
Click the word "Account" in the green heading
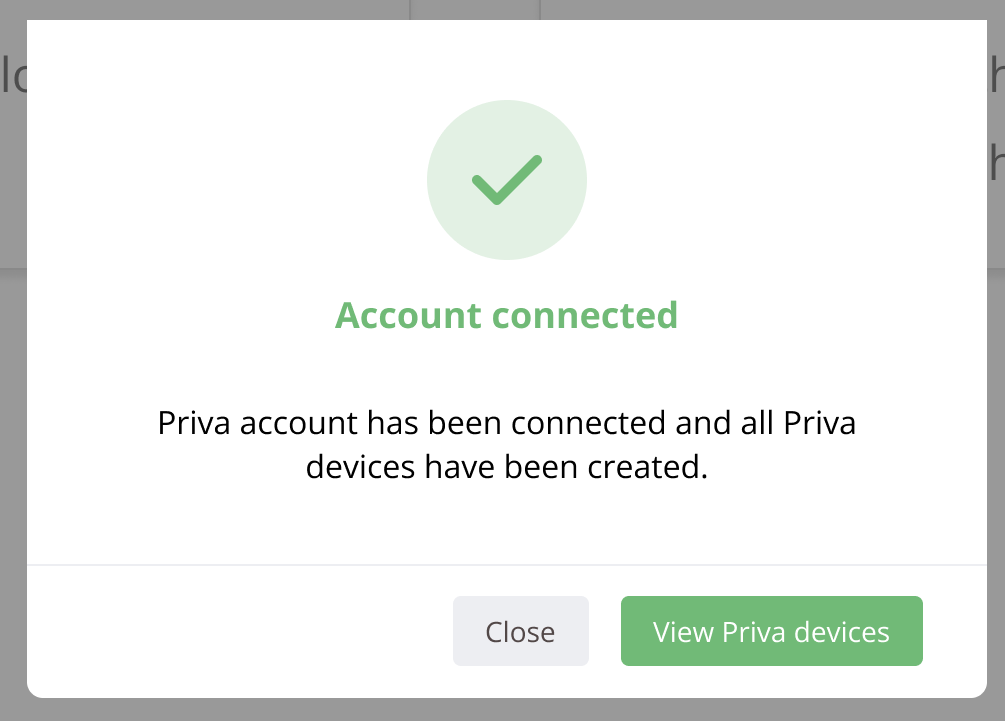coord(408,315)
